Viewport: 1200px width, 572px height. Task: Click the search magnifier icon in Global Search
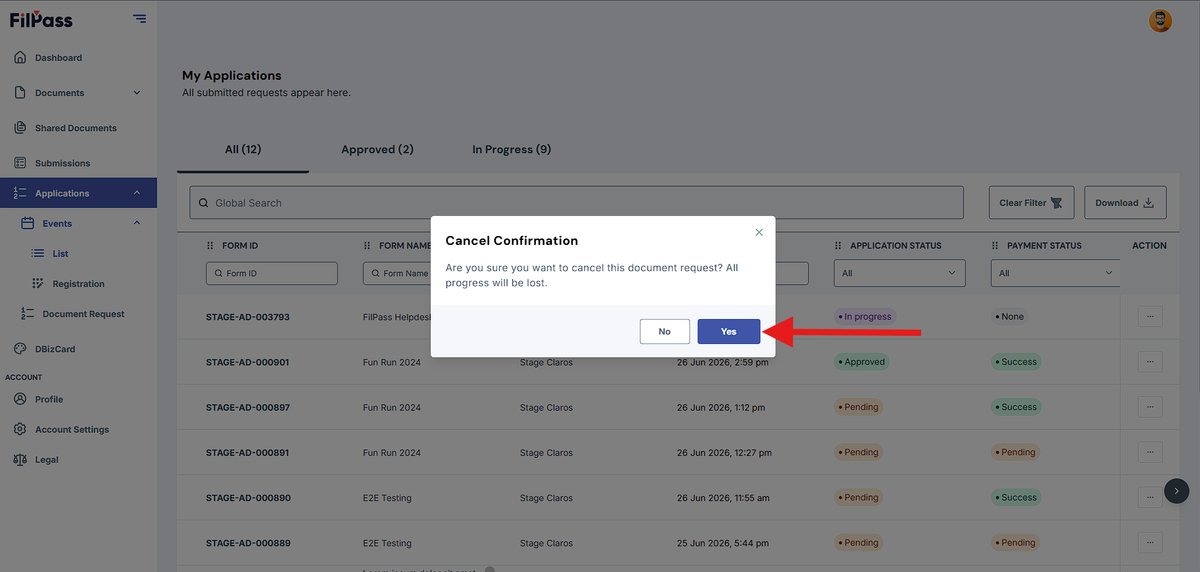pos(204,203)
